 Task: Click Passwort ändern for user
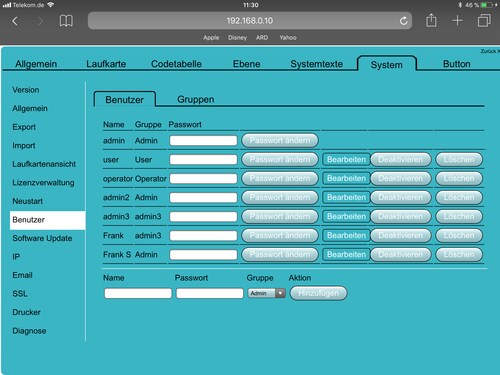coord(280,160)
